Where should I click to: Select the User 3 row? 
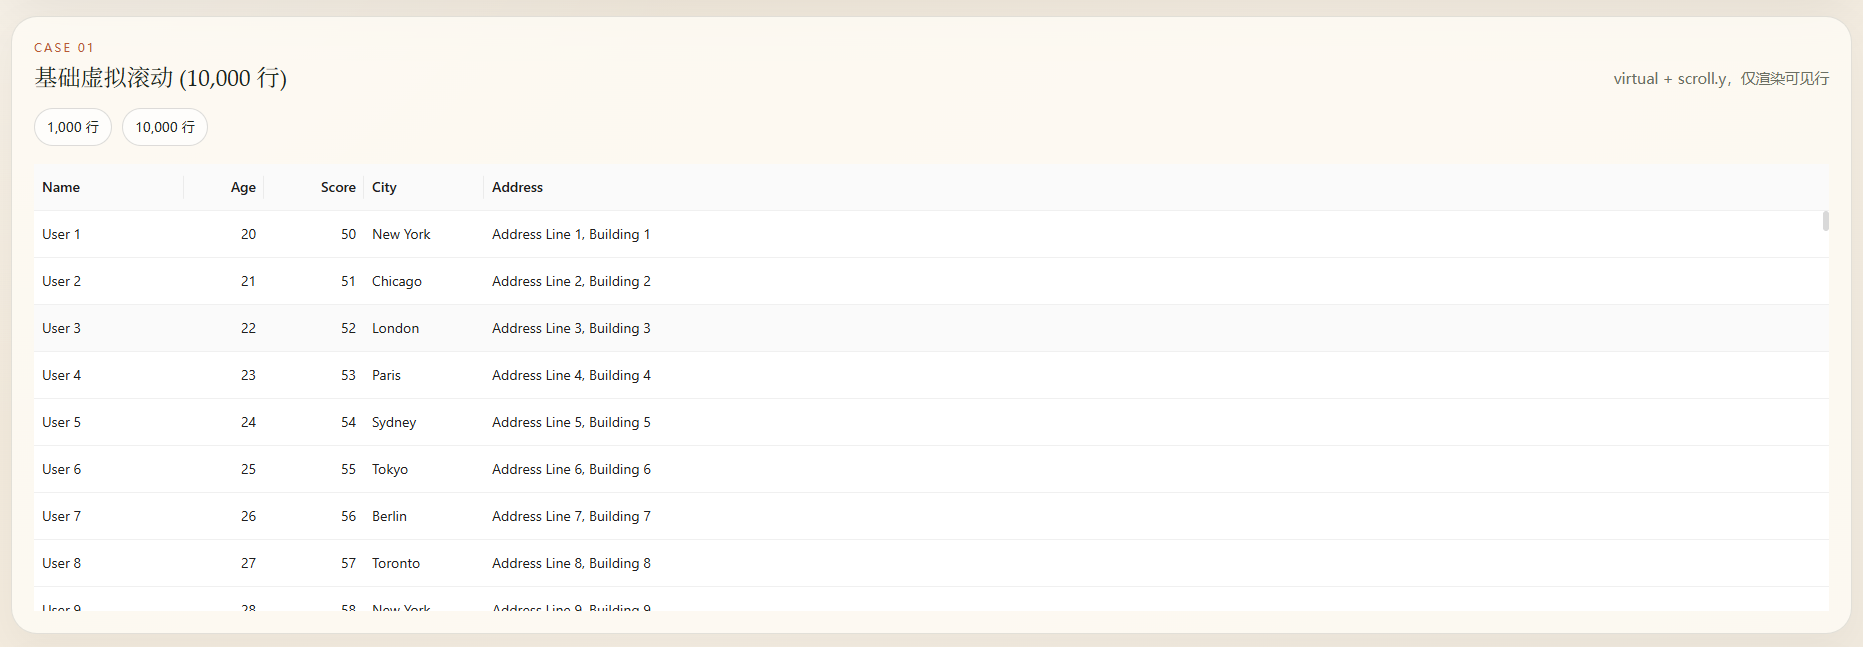[931, 328]
